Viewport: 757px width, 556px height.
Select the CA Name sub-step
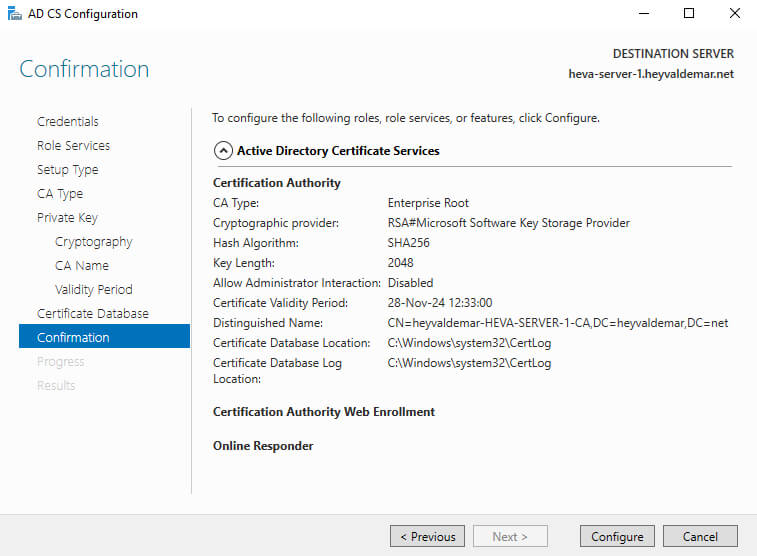pyautogui.click(x=82, y=265)
